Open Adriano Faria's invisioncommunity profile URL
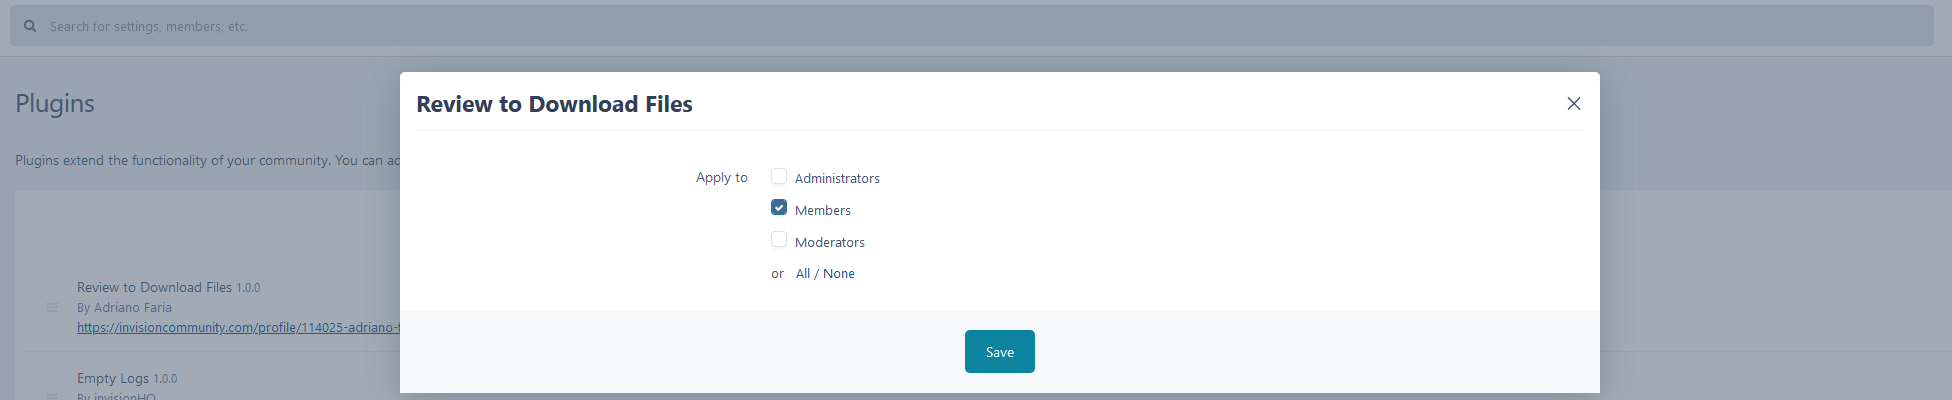This screenshot has height=400, width=1952. [x=238, y=328]
